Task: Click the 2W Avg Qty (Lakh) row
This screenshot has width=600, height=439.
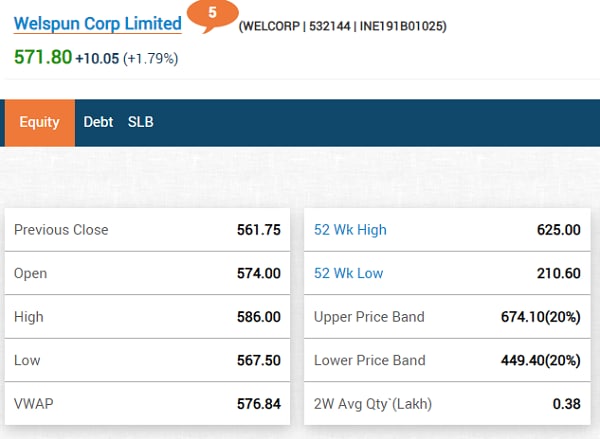Action: click(447, 404)
